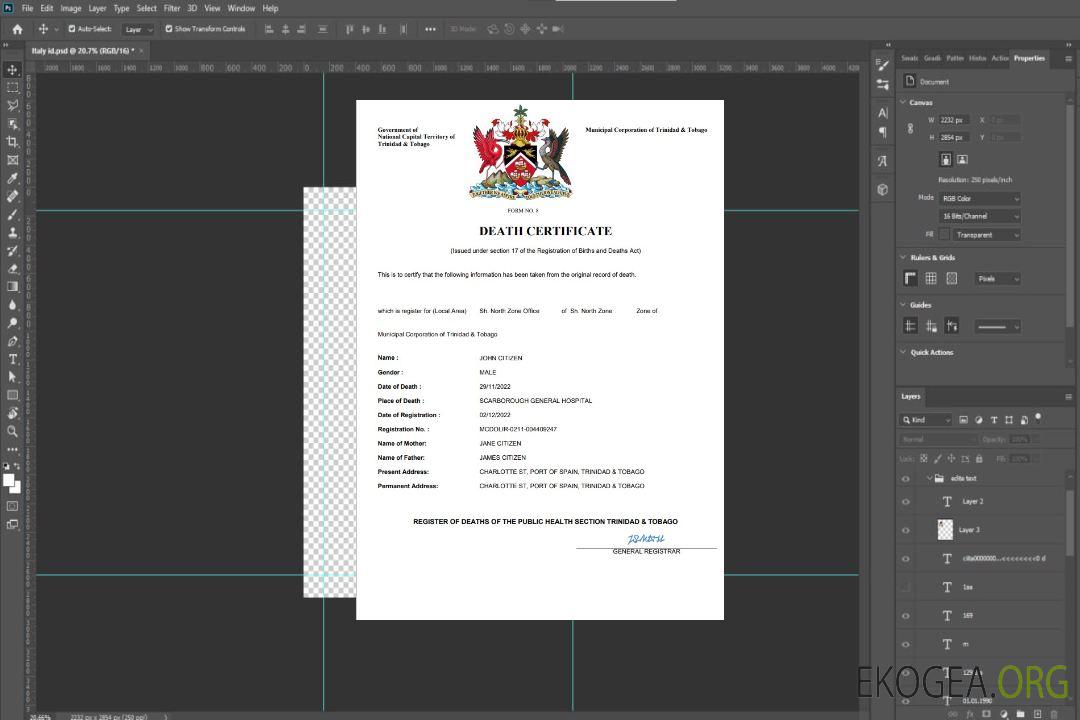Viewport: 1080px width, 720px height.
Task: Toggle Quick Mask mode icon
Action: 12,506
